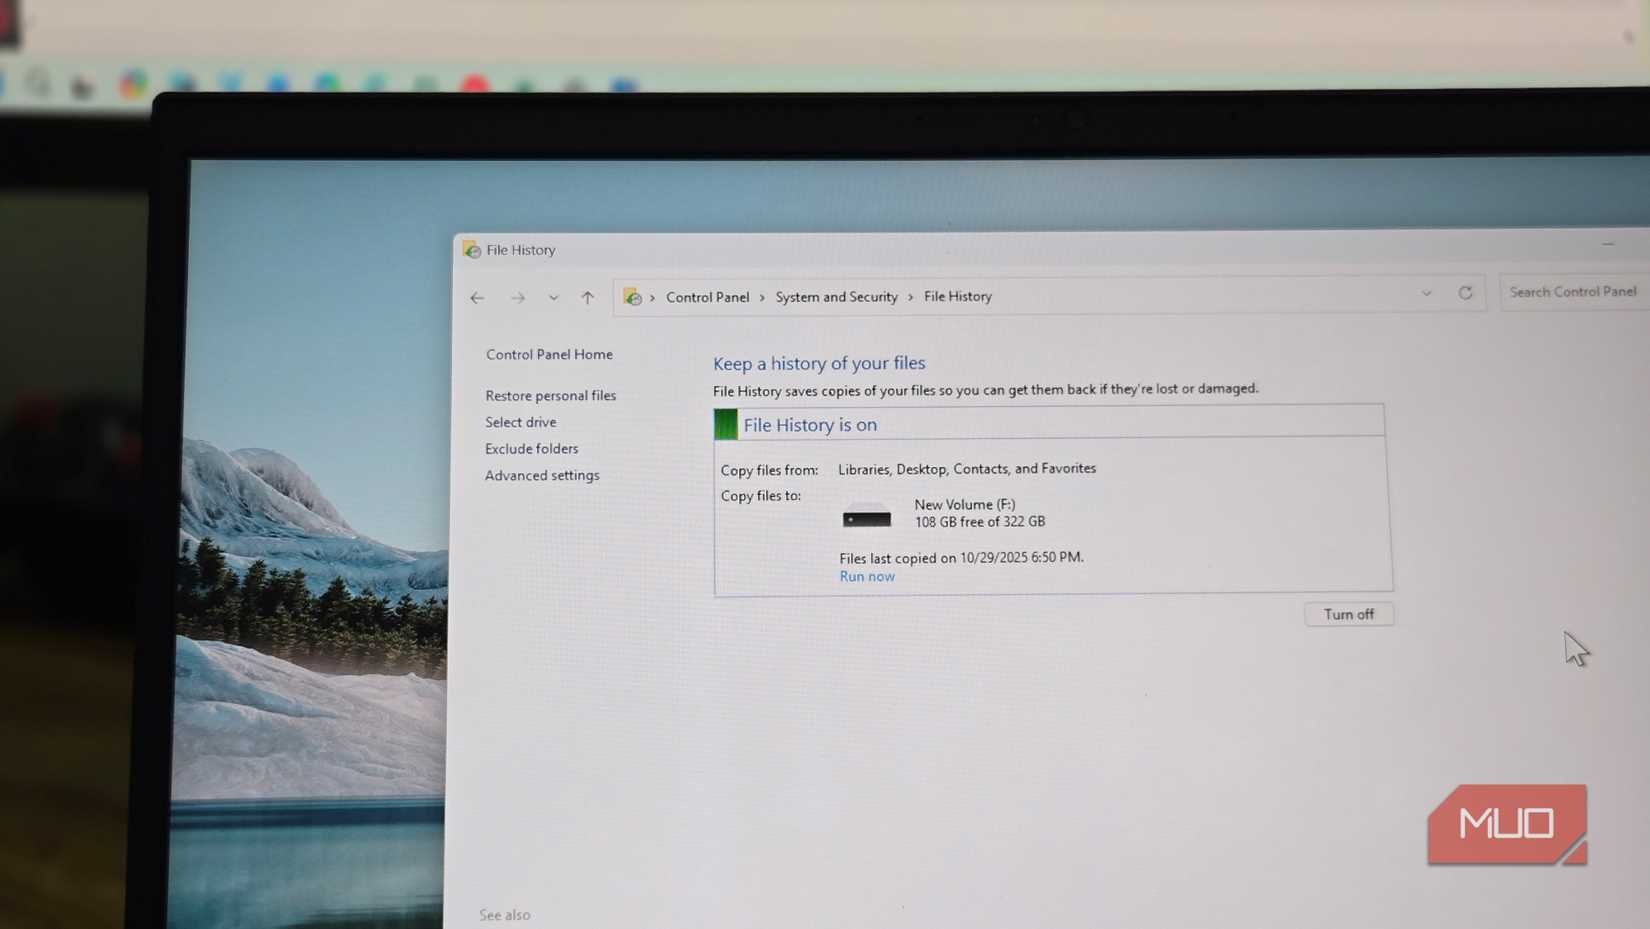Expand recent locations chevron beside forward arrow
This screenshot has width=1650, height=929.
(x=553, y=297)
